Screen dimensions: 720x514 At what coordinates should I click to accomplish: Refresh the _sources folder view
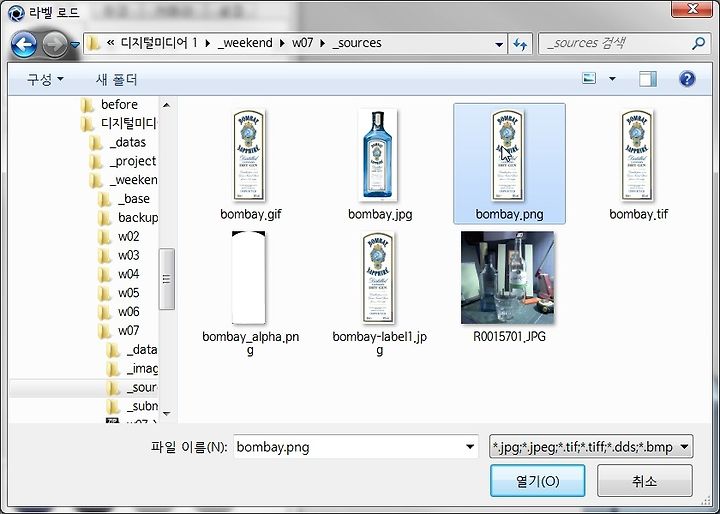pyautogui.click(x=520, y=44)
